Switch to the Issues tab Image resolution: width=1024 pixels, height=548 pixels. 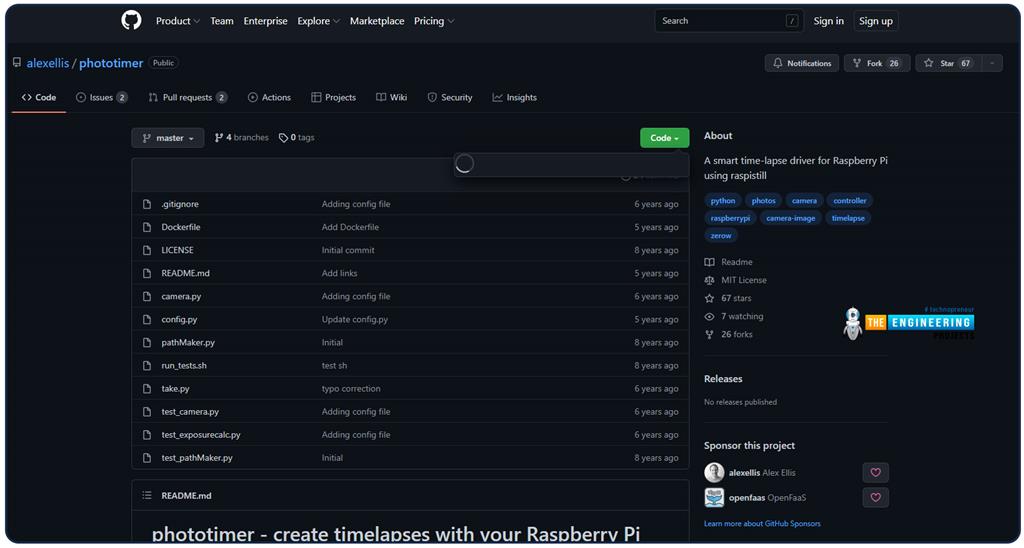point(101,98)
